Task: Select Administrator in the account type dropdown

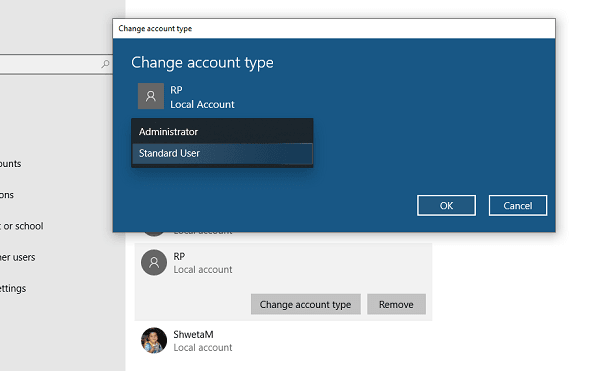Action: click(222, 132)
